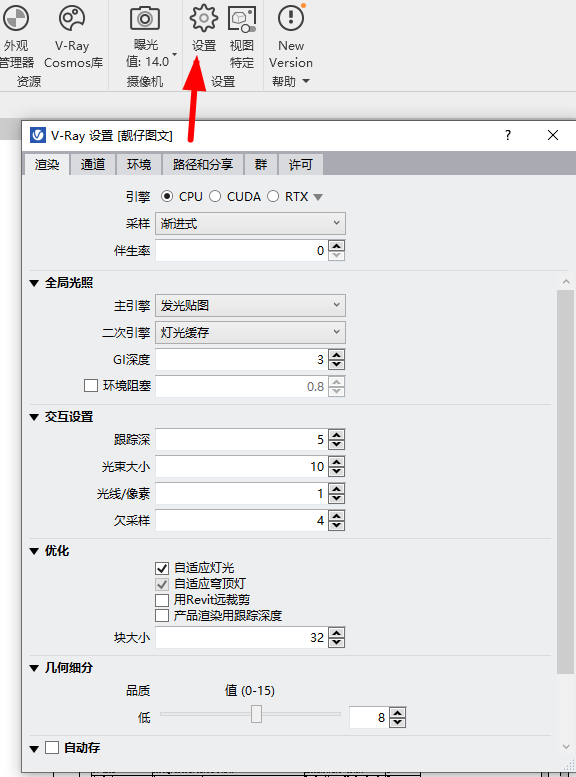Image resolution: width=576 pixels, height=777 pixels.
Task: Click the 块大小 input field
Action: [241, 637]
